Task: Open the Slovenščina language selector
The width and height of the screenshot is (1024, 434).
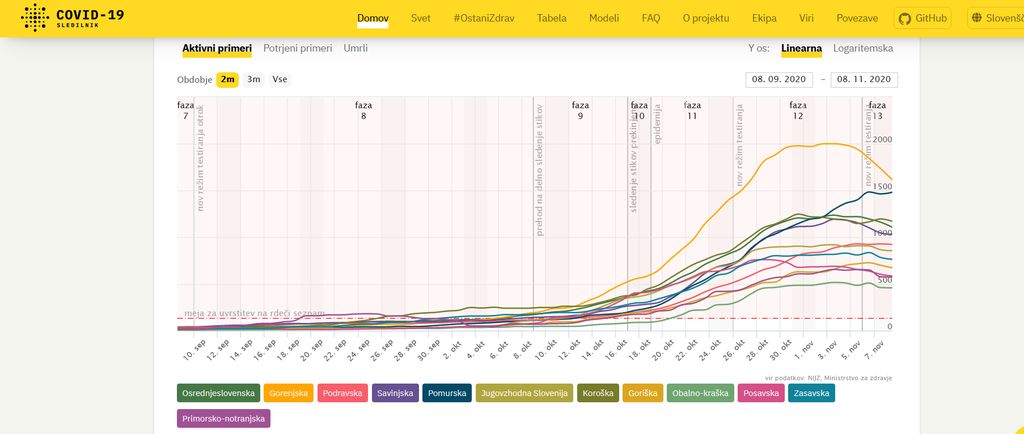Action: tap(985, 18)
